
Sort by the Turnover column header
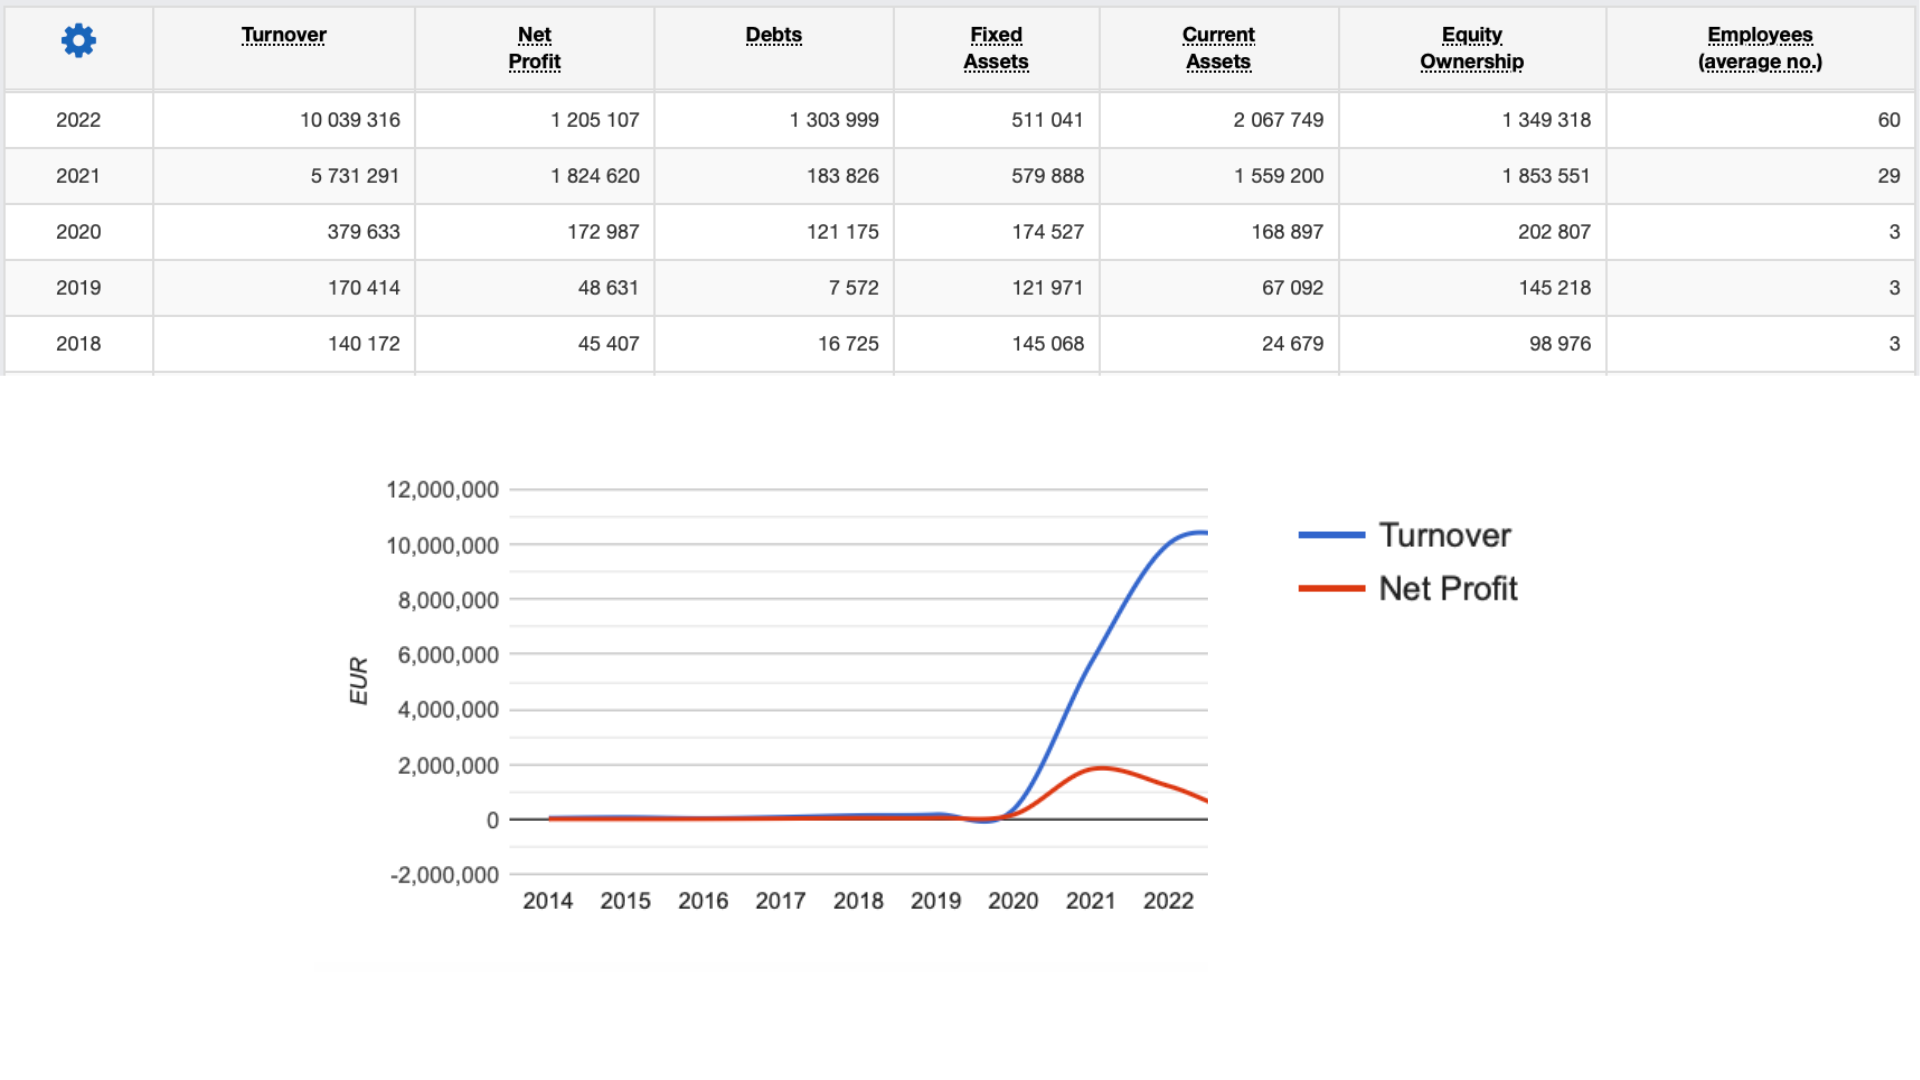(x=283, y=35)
